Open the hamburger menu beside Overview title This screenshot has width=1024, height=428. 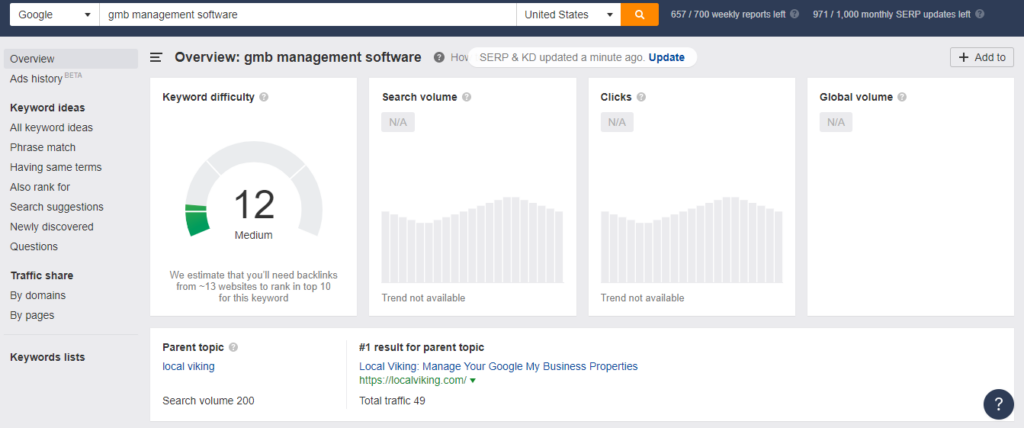[156, 58]
